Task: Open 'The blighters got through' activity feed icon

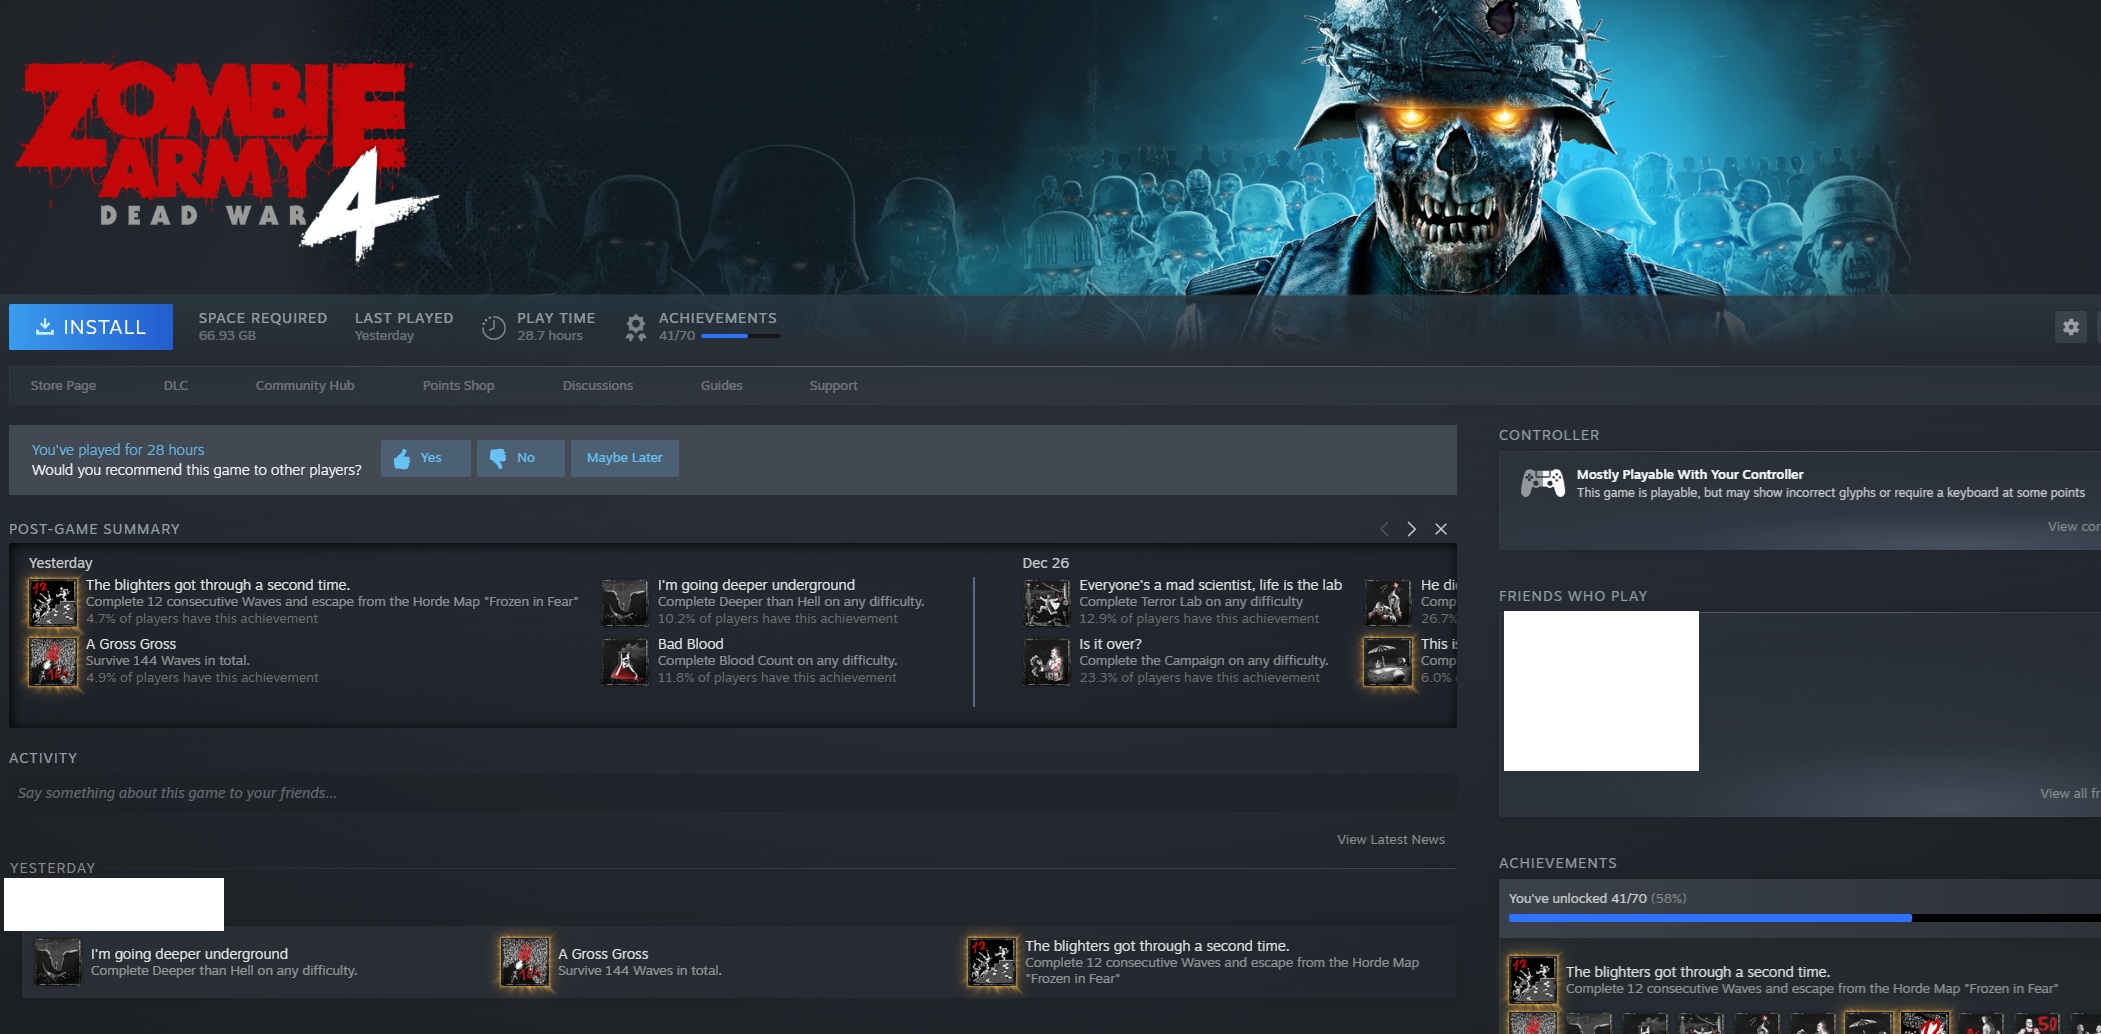Action: tap(992, 962)
